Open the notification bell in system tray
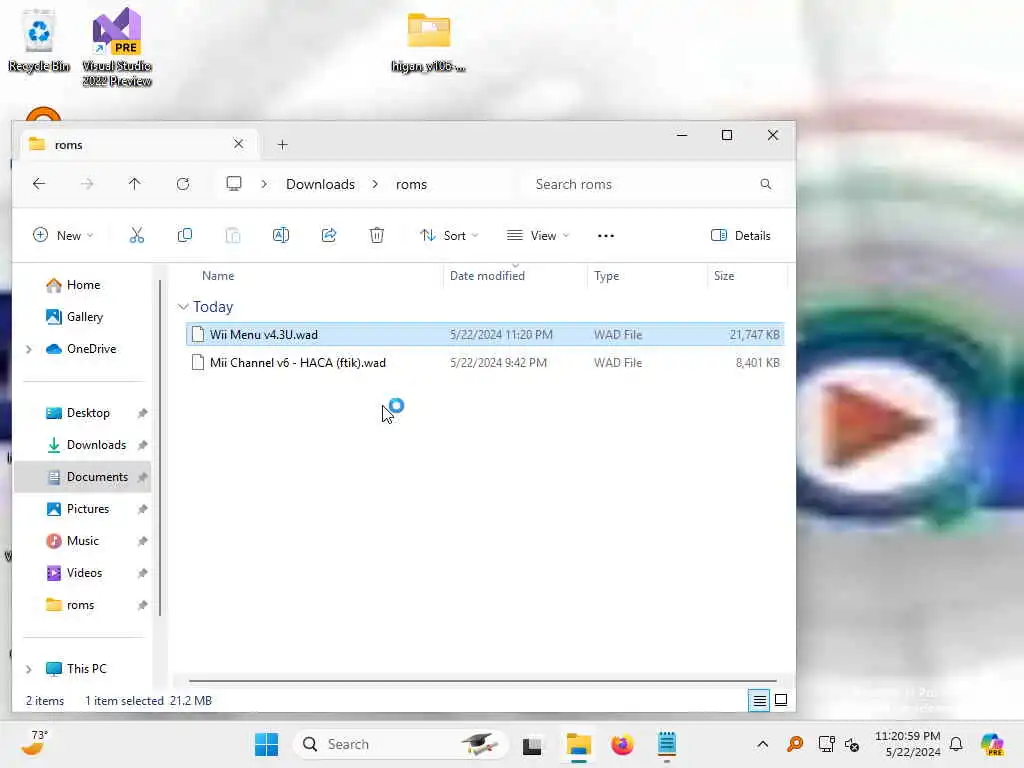This screenshot has height=768, width=1024. pos(956,744)
